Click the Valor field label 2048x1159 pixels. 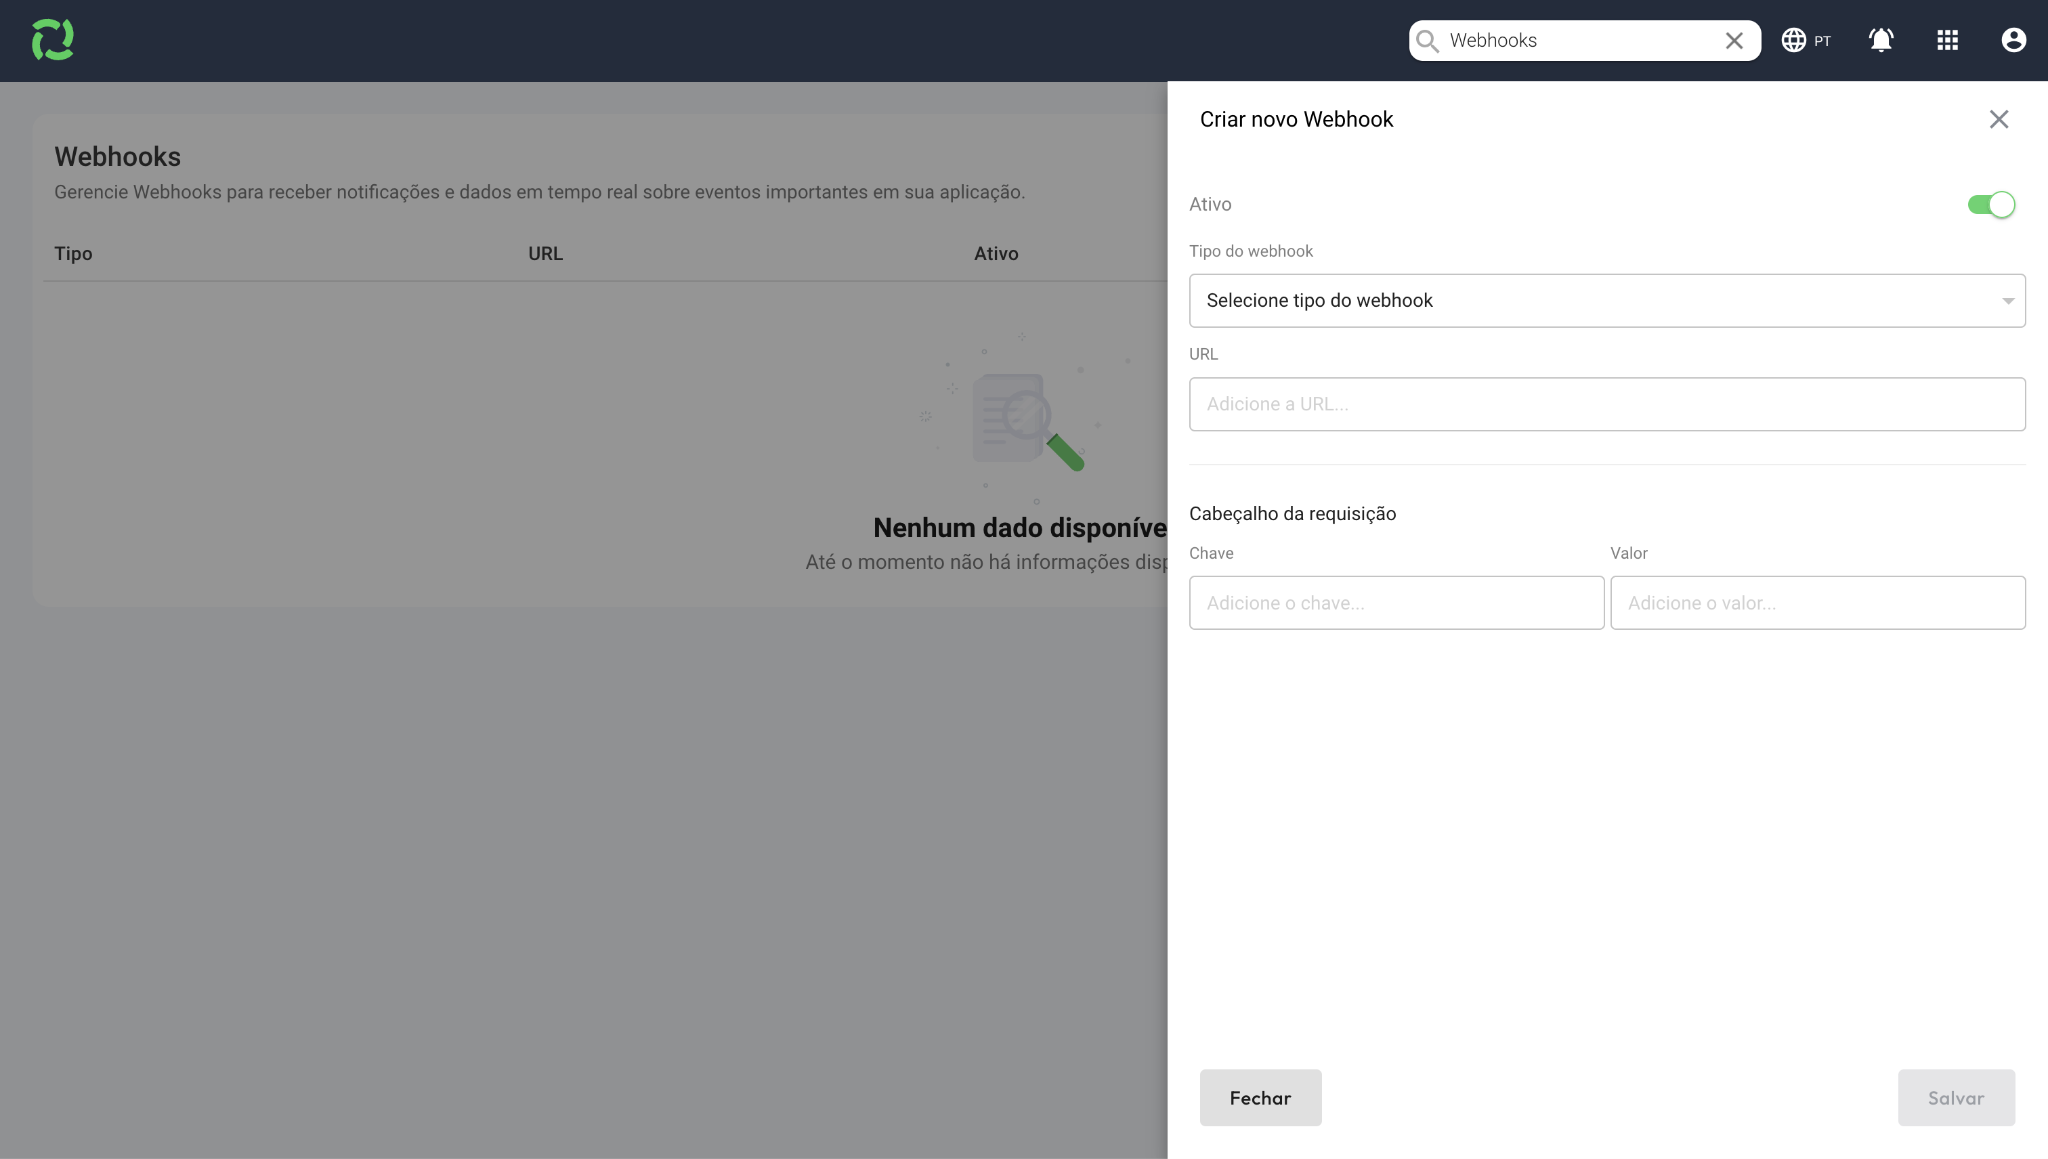(x=1629, y=554)
